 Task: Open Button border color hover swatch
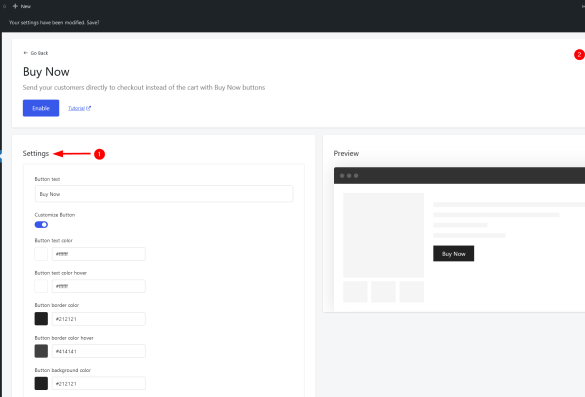click(41, 351)
